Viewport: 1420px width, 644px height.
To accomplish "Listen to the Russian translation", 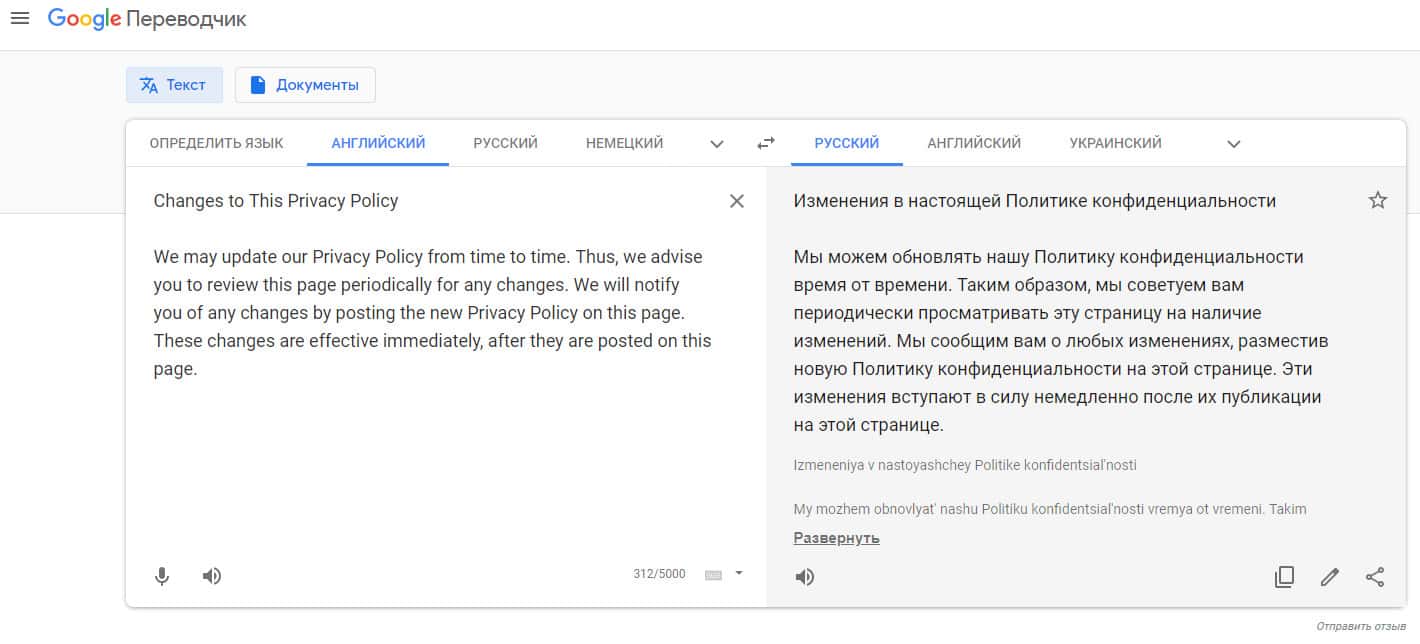I will tap(805, 577).
